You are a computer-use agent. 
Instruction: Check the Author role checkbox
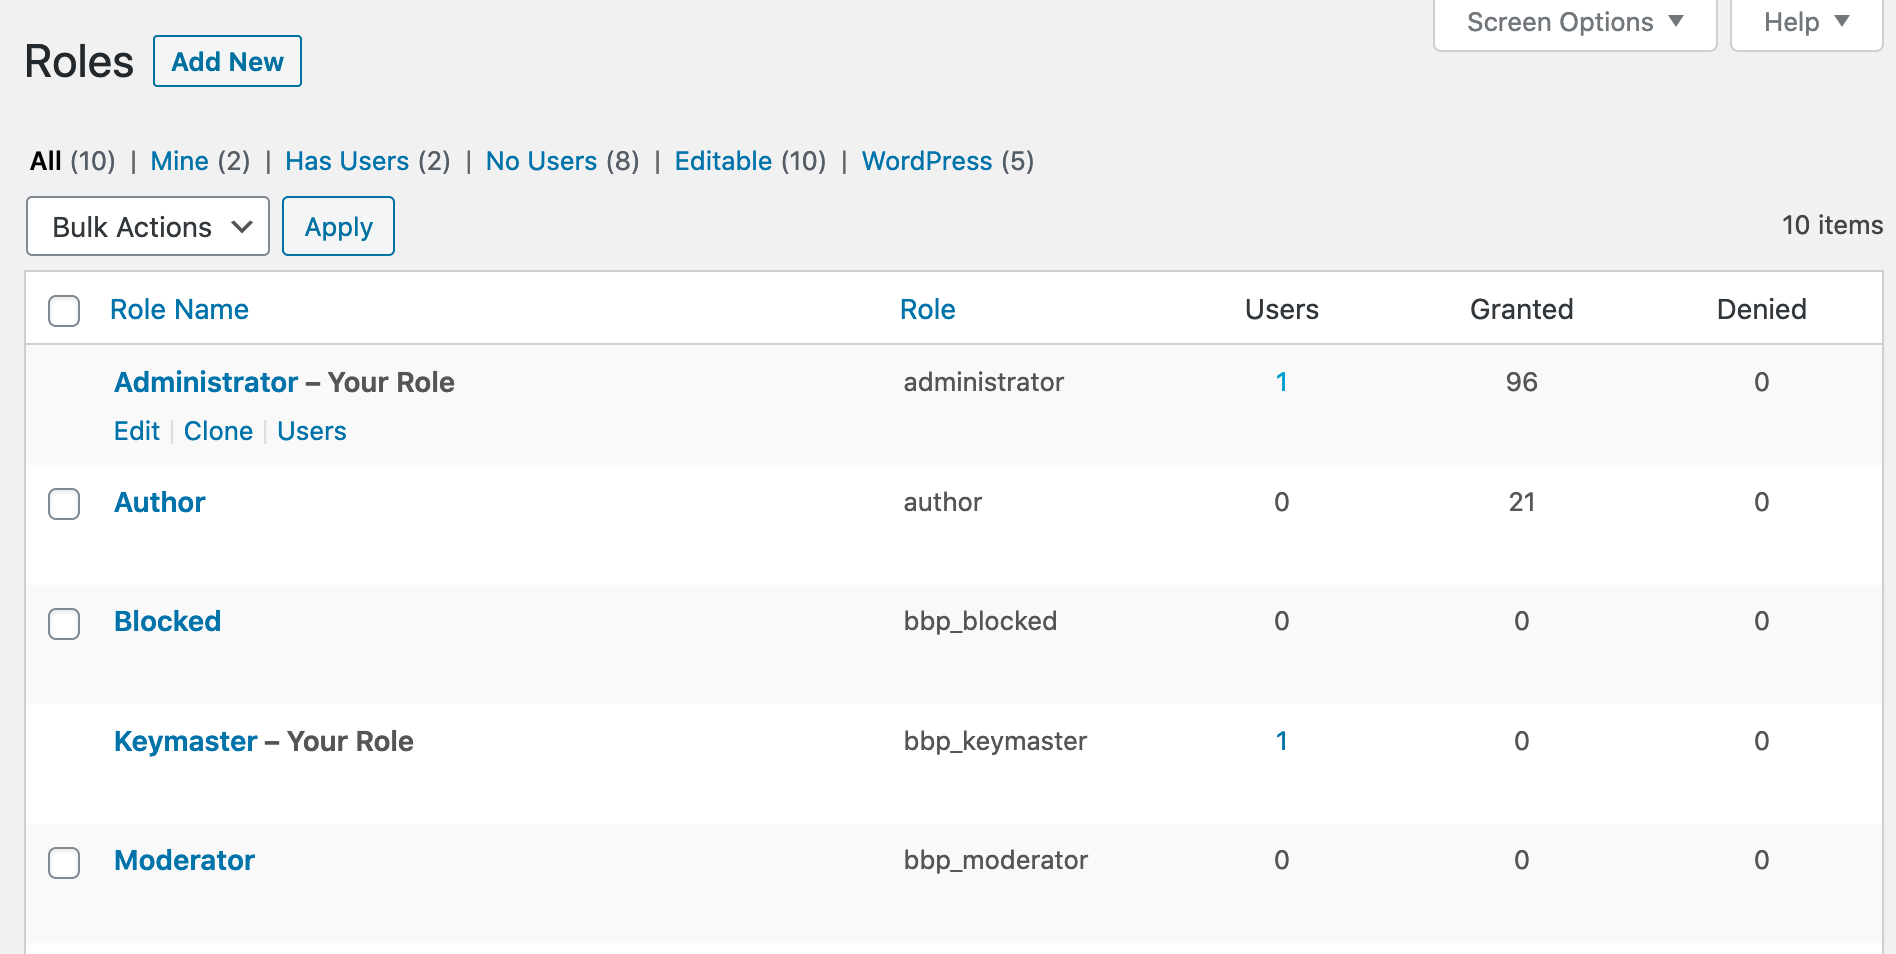coord(64,503)
